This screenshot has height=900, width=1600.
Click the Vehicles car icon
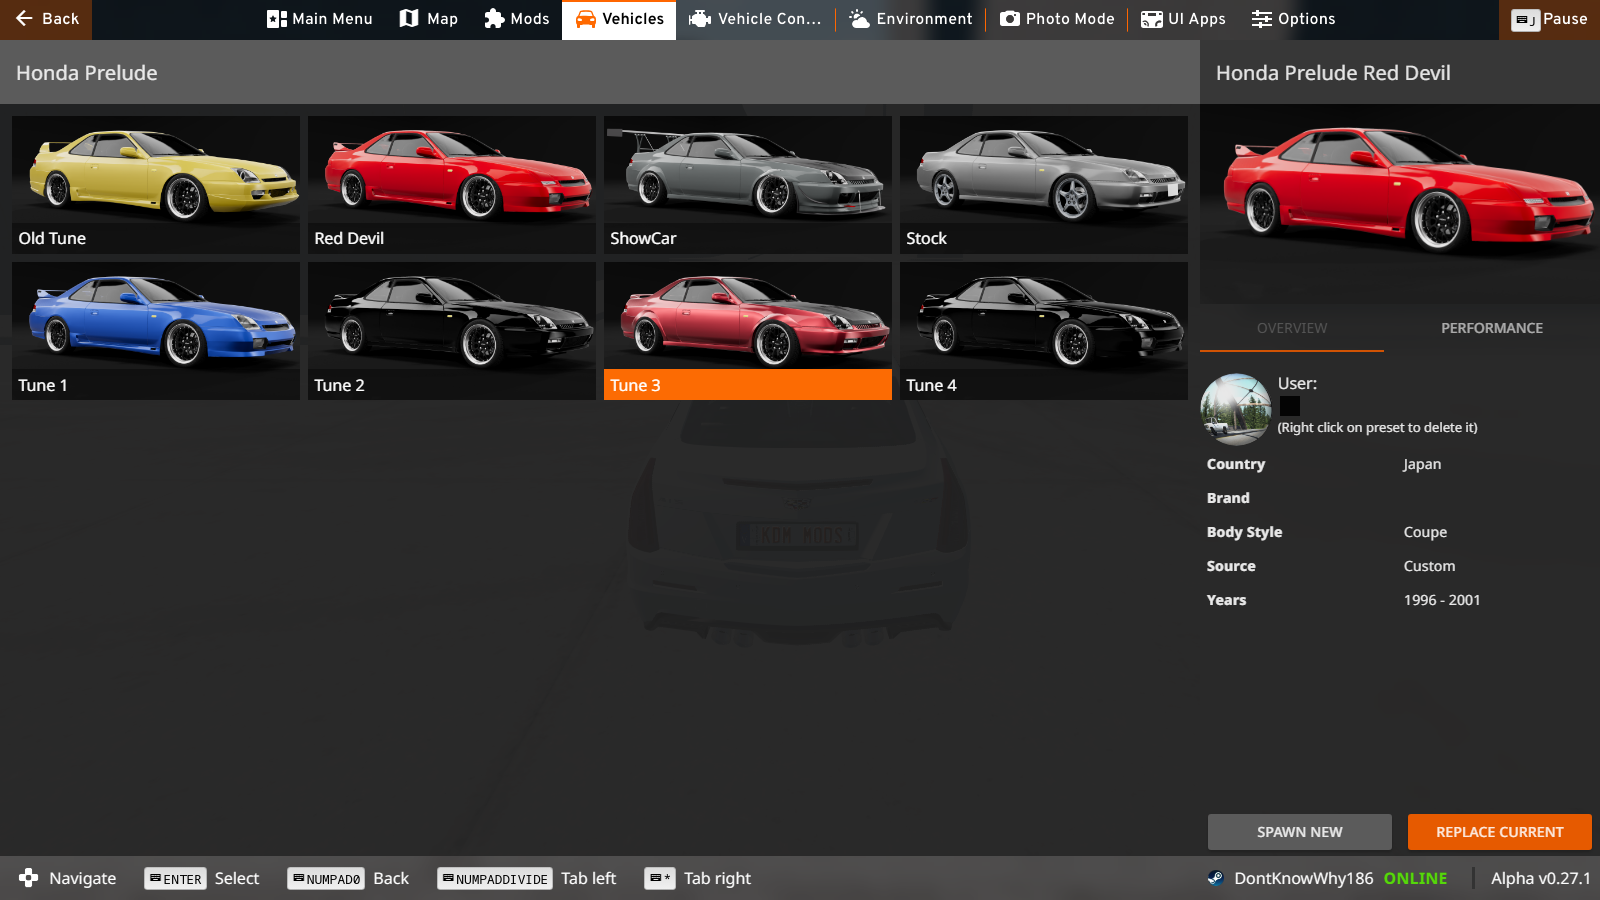586,19
